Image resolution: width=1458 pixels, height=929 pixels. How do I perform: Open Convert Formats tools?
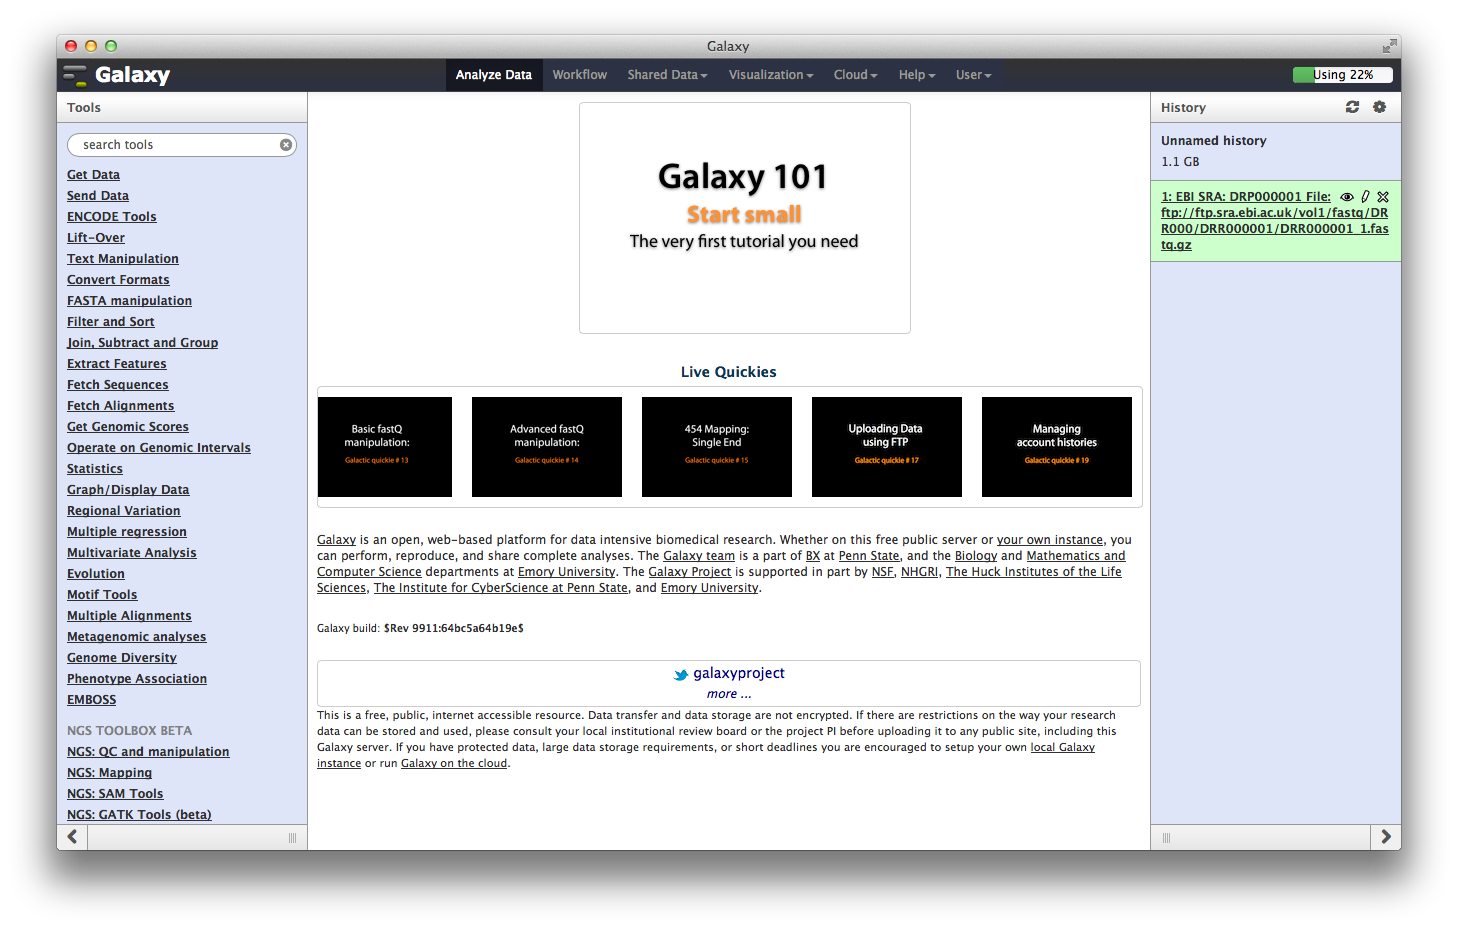click(x=118, y=280)
